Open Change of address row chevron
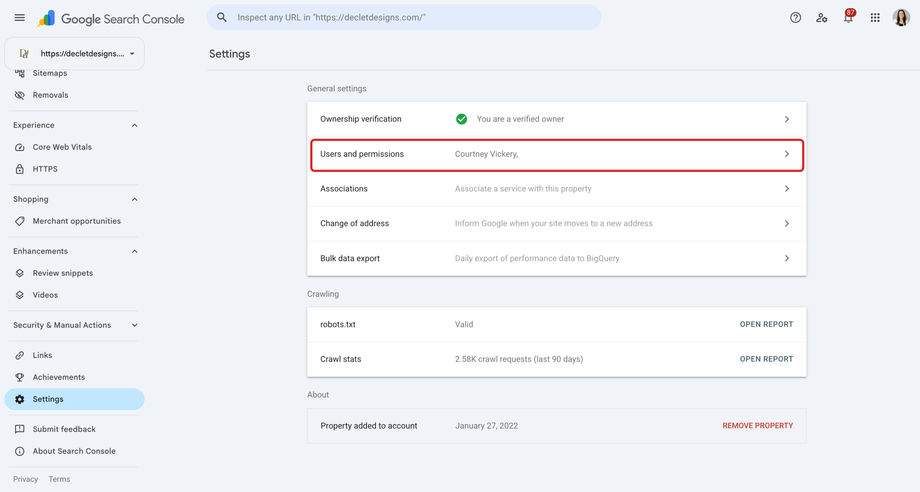 pyautogui.click(x=787, y=223)
